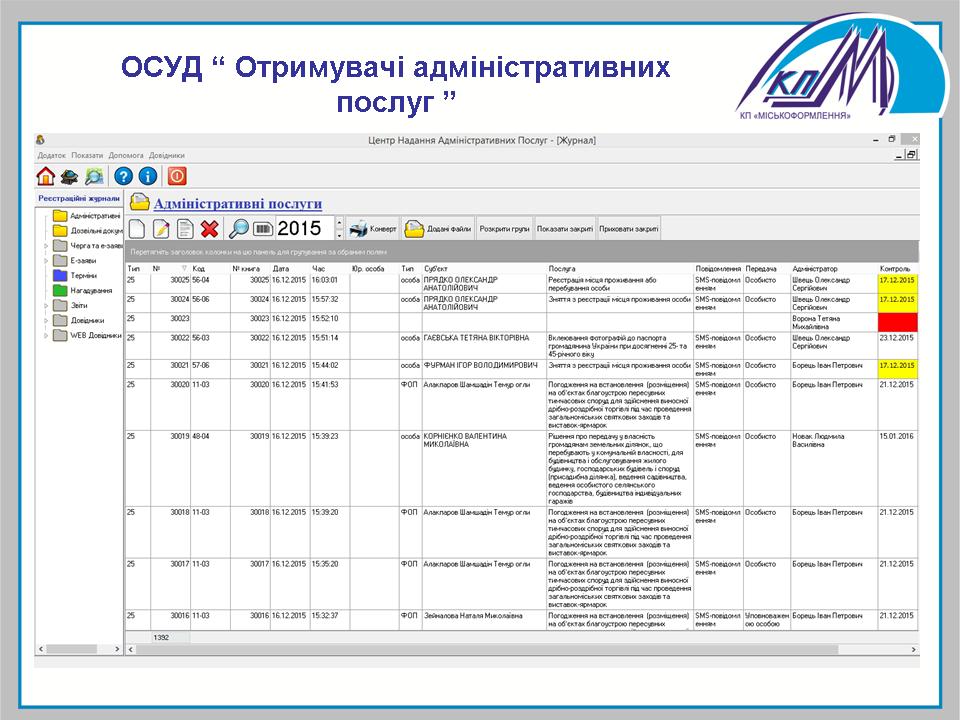960x720 pixels.
Task: Click the Конверт printer button
Action: (x=373, y=229)
